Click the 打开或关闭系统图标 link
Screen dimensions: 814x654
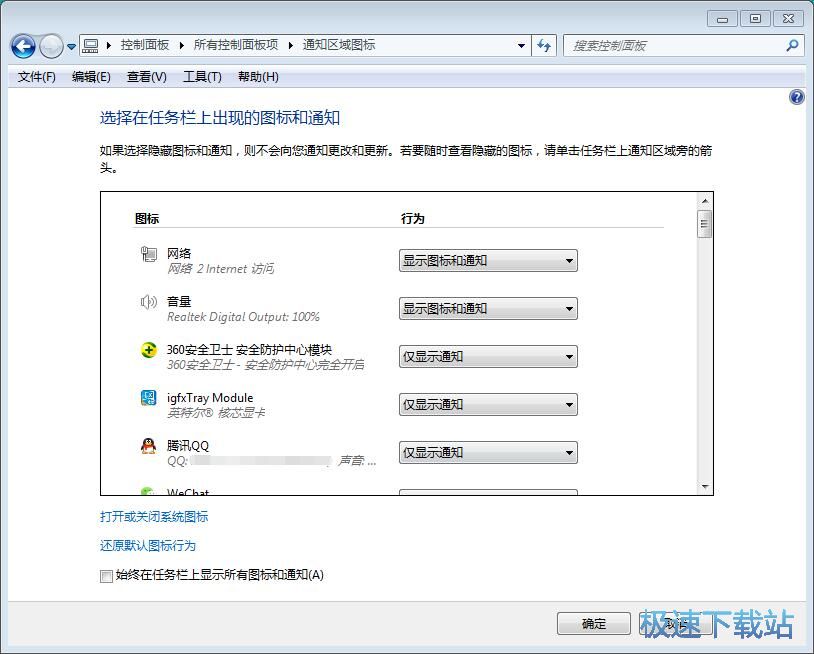(x=154, y=516)
